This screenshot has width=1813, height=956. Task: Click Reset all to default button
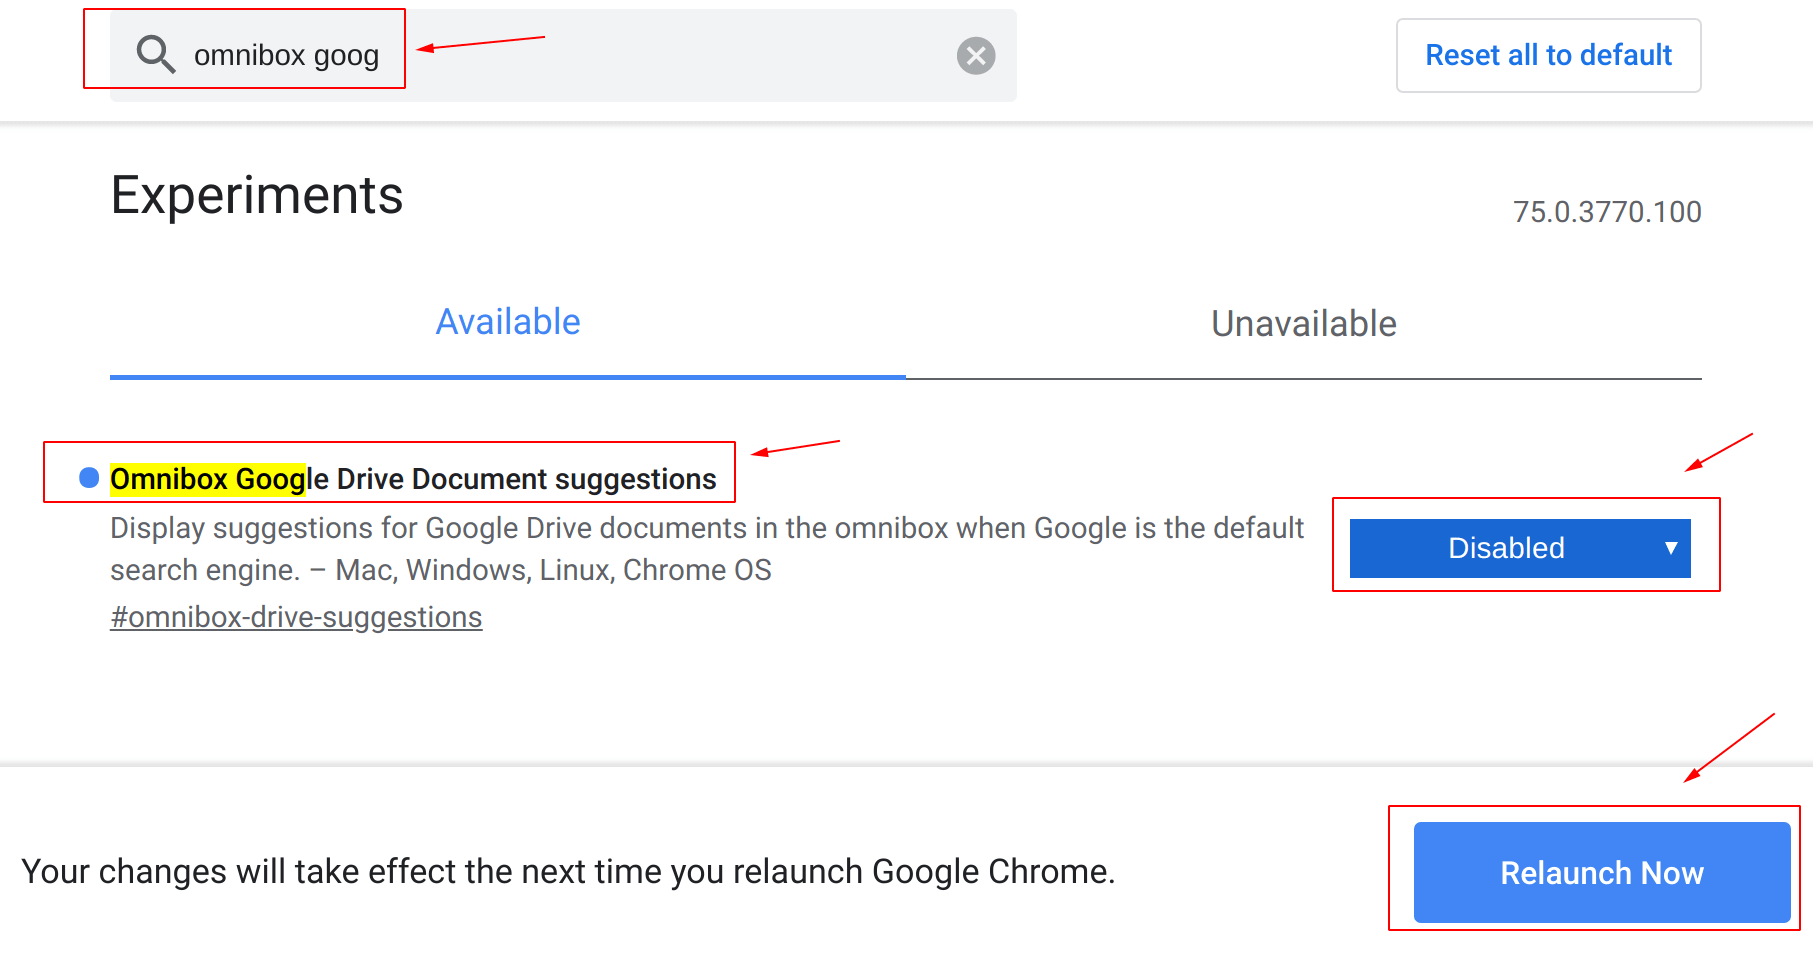tap(1548, 55)
